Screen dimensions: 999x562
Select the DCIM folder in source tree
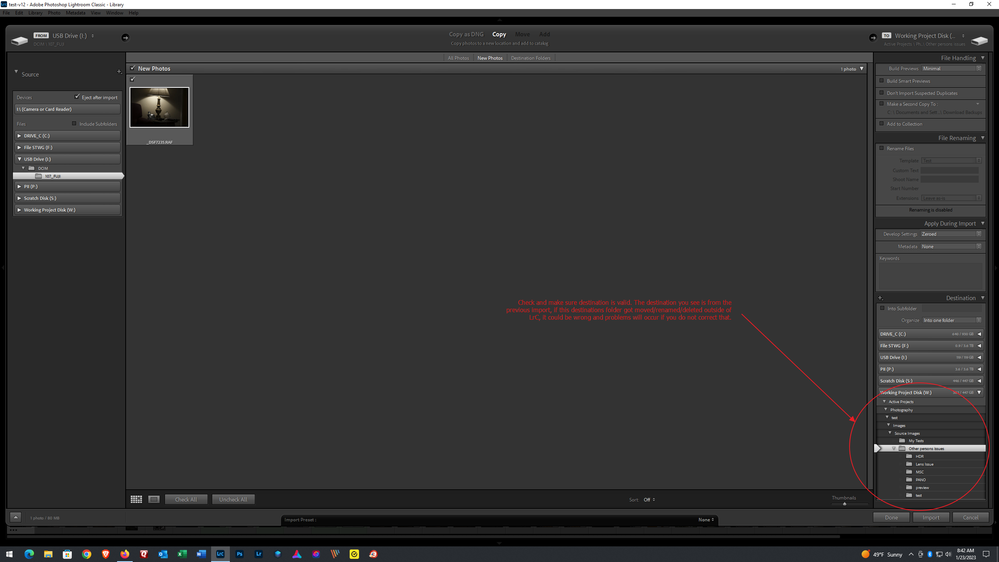[42, 168]
